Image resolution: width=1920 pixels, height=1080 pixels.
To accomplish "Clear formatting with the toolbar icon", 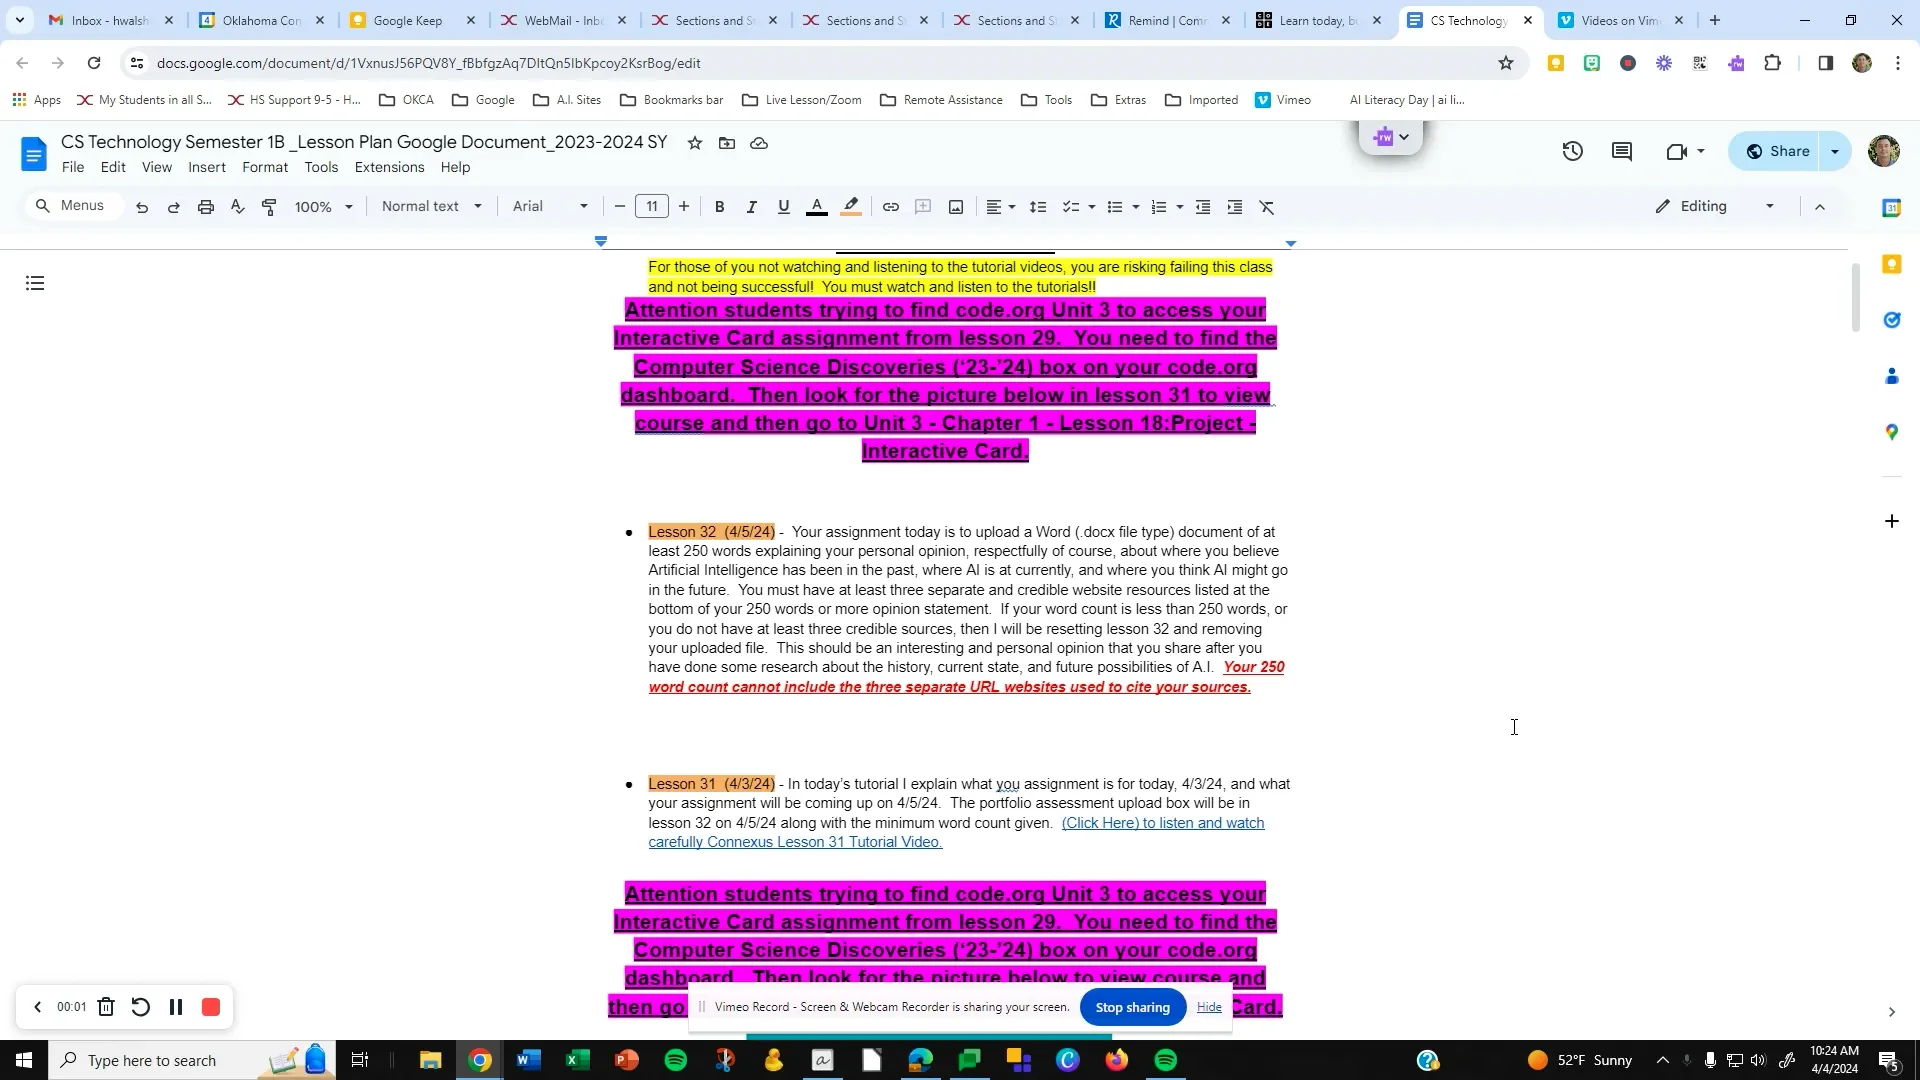I will click(x=1267, y=206).
